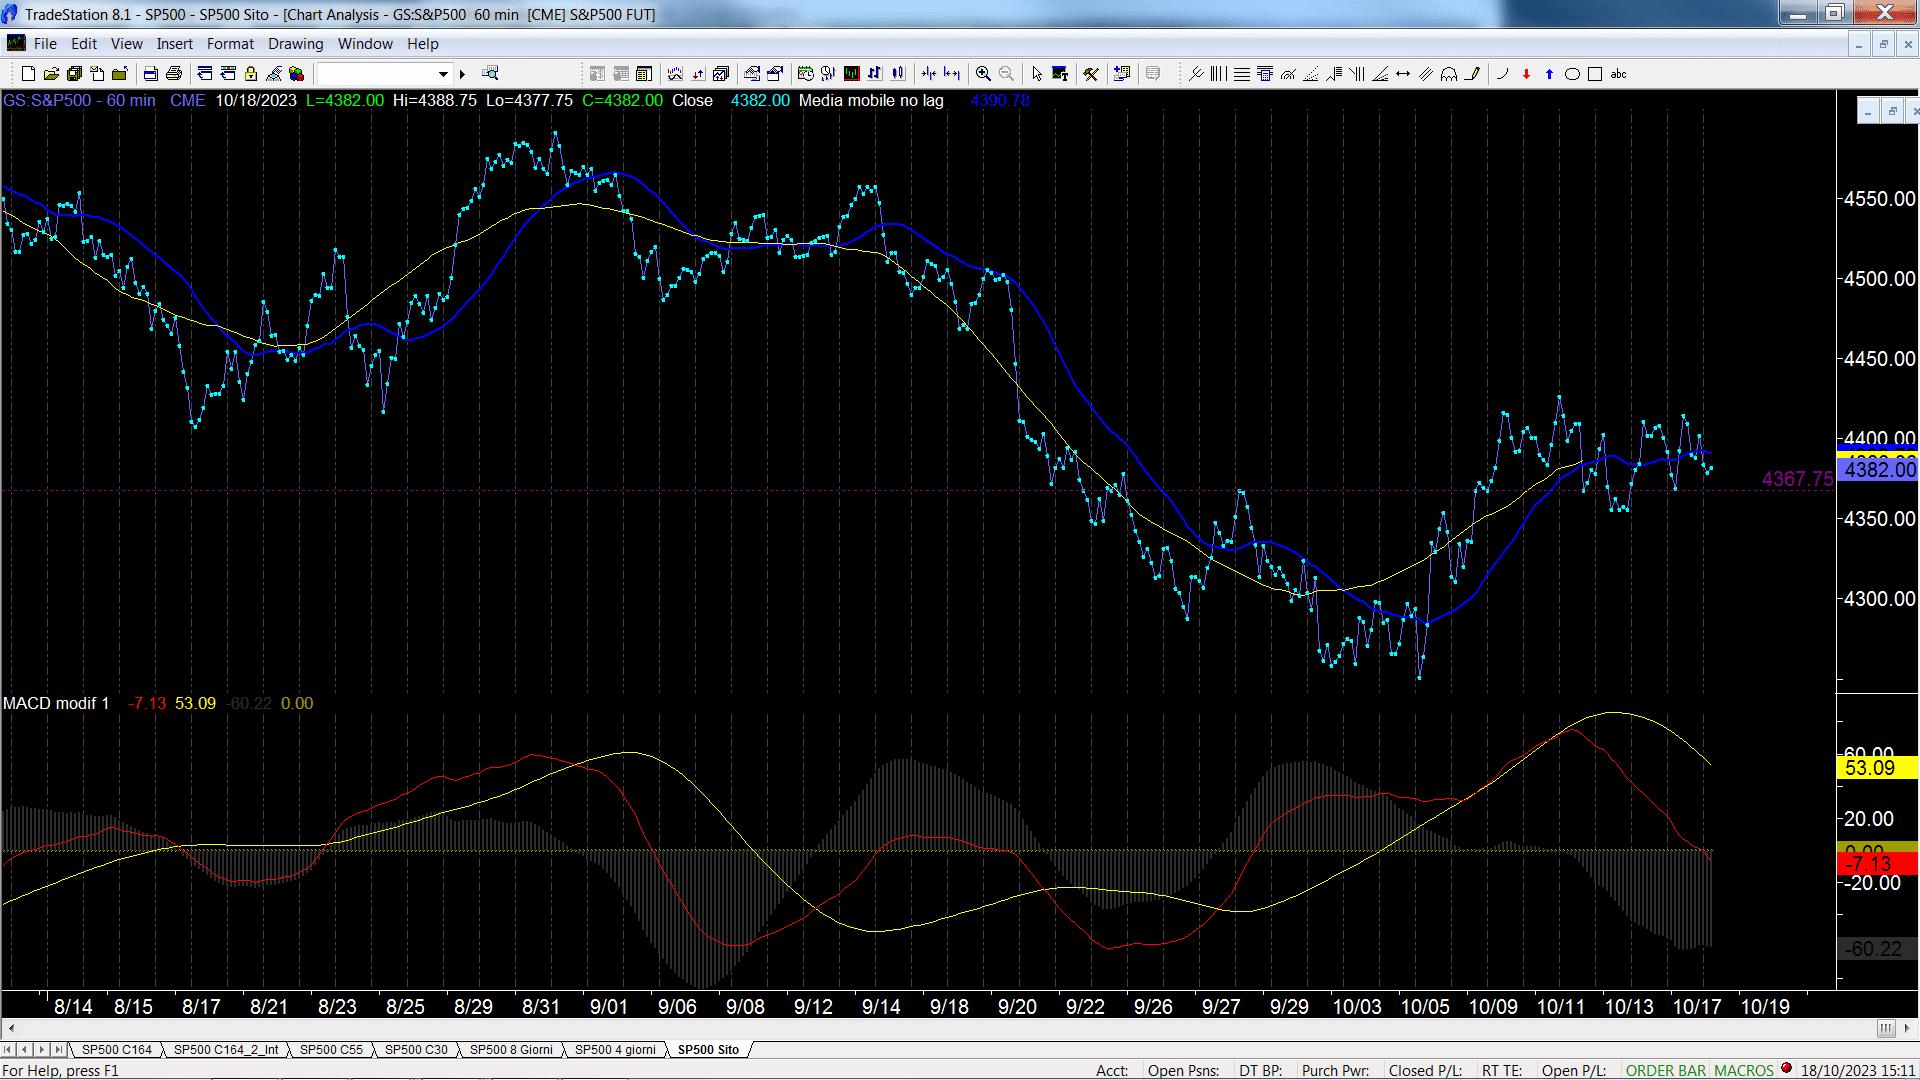Viewport: 1920px width, 1080px height.
Task: Switch to the SP500 8 Giorni tab
Action: [511, 1049]
